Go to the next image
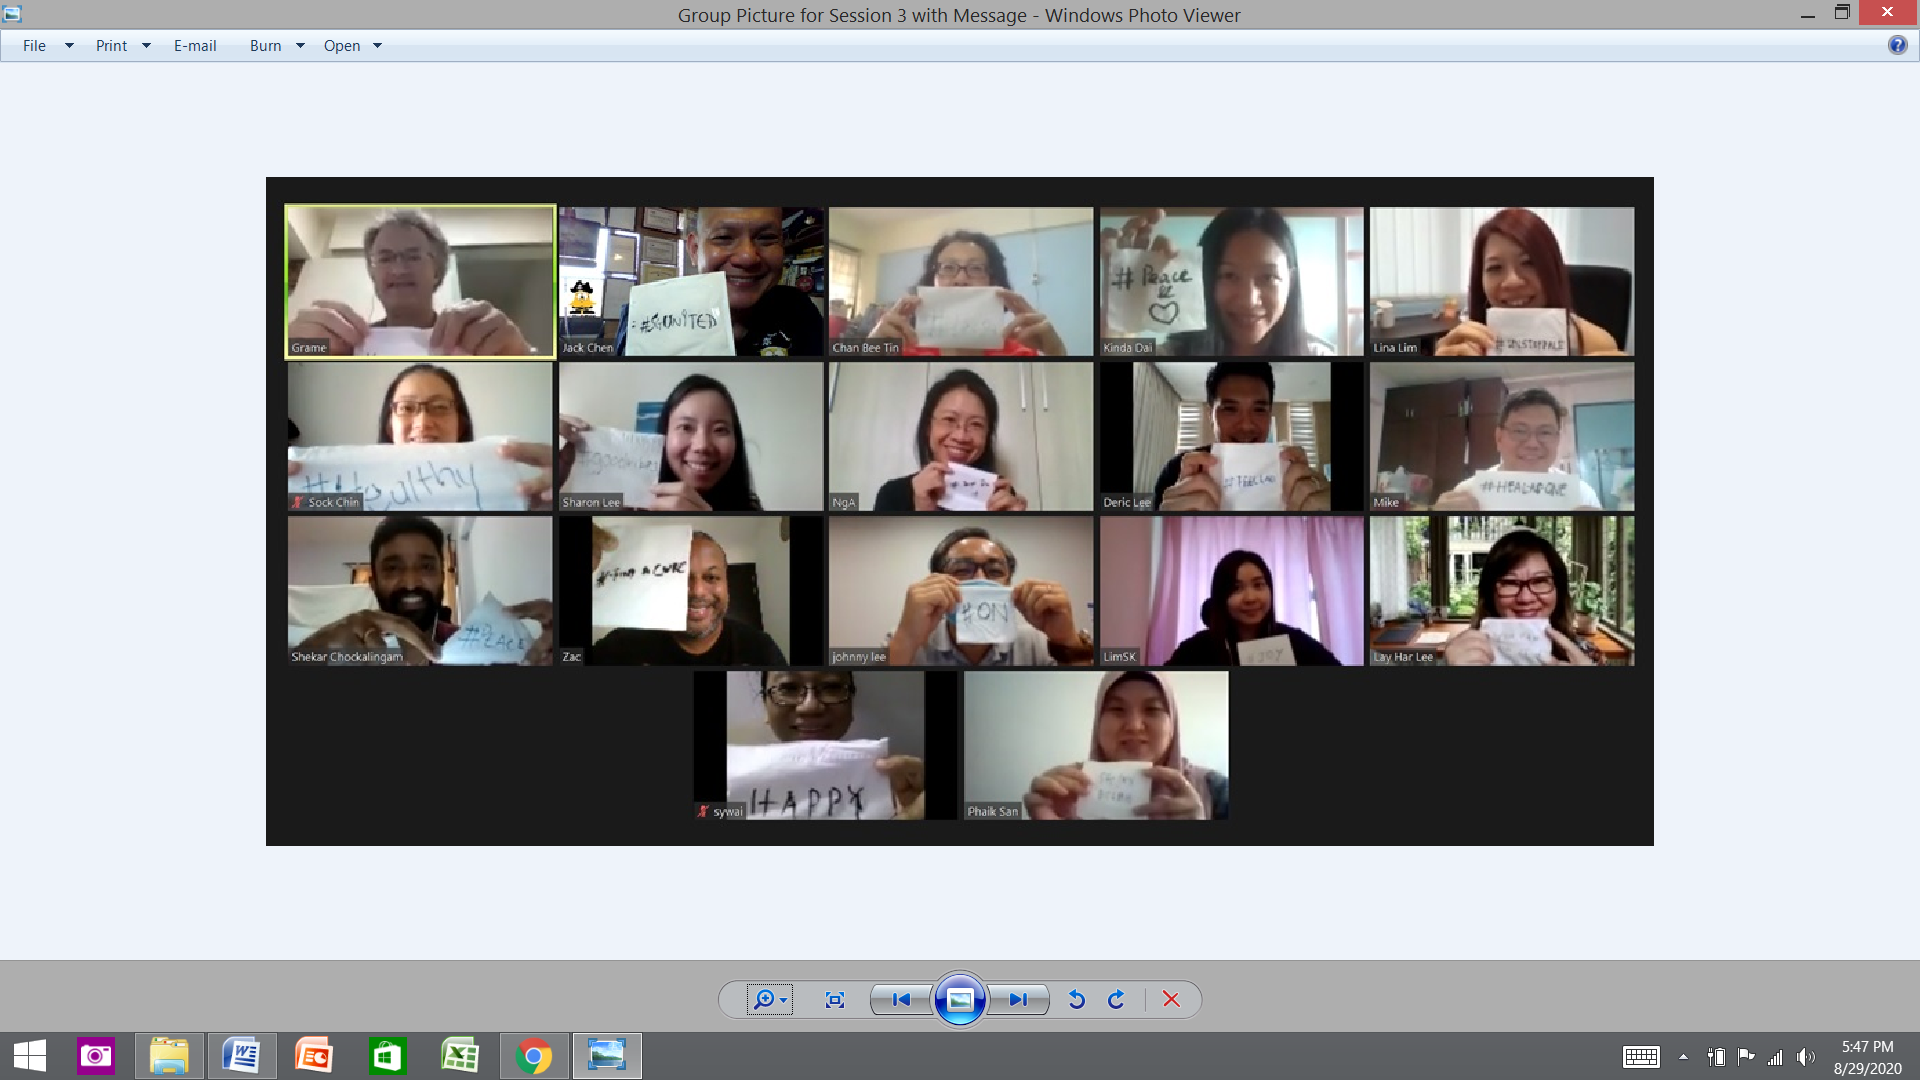 click(x=1018, y=999)
